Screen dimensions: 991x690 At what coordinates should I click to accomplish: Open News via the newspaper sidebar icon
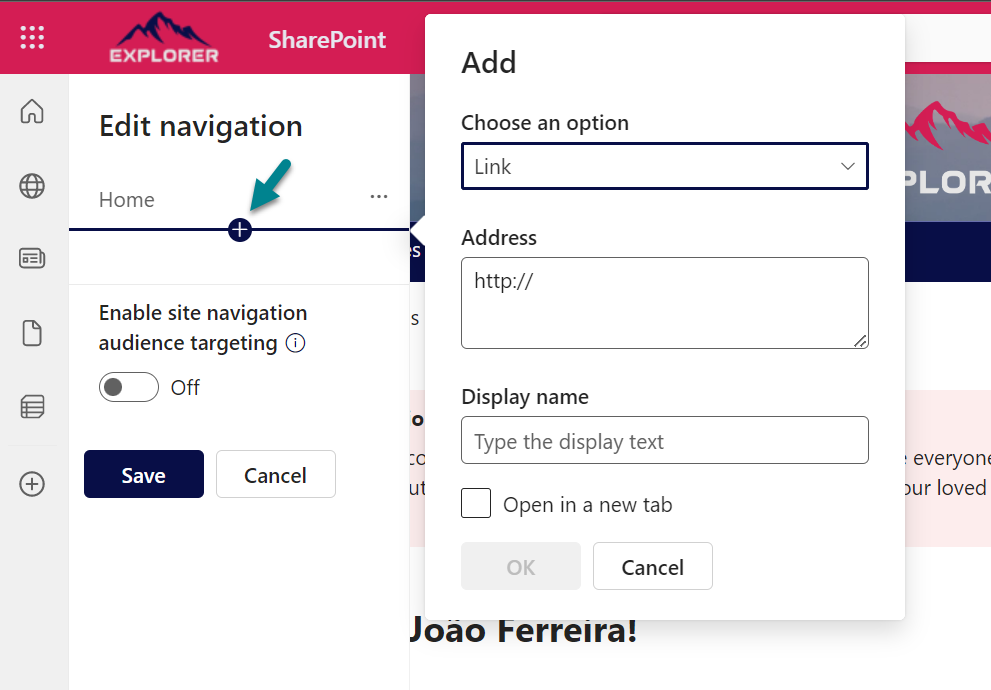click(32, 258)
